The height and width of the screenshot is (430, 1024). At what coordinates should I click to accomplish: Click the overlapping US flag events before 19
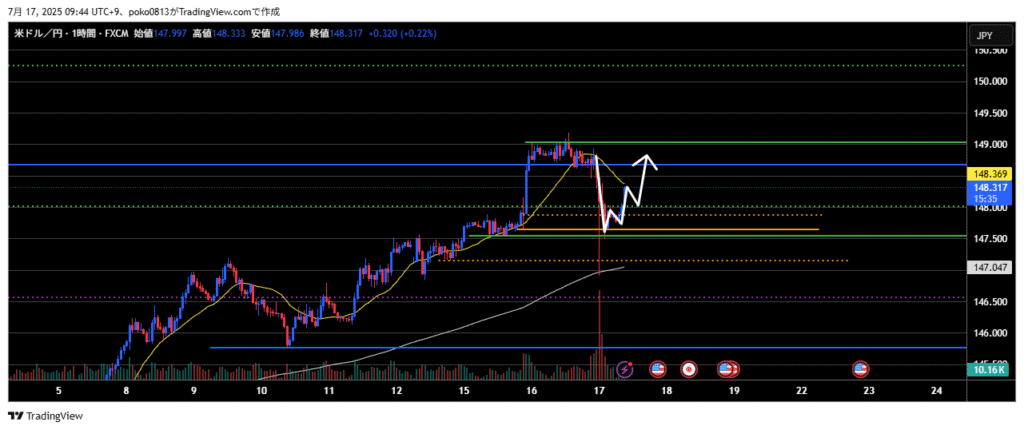tap(728, 369)
